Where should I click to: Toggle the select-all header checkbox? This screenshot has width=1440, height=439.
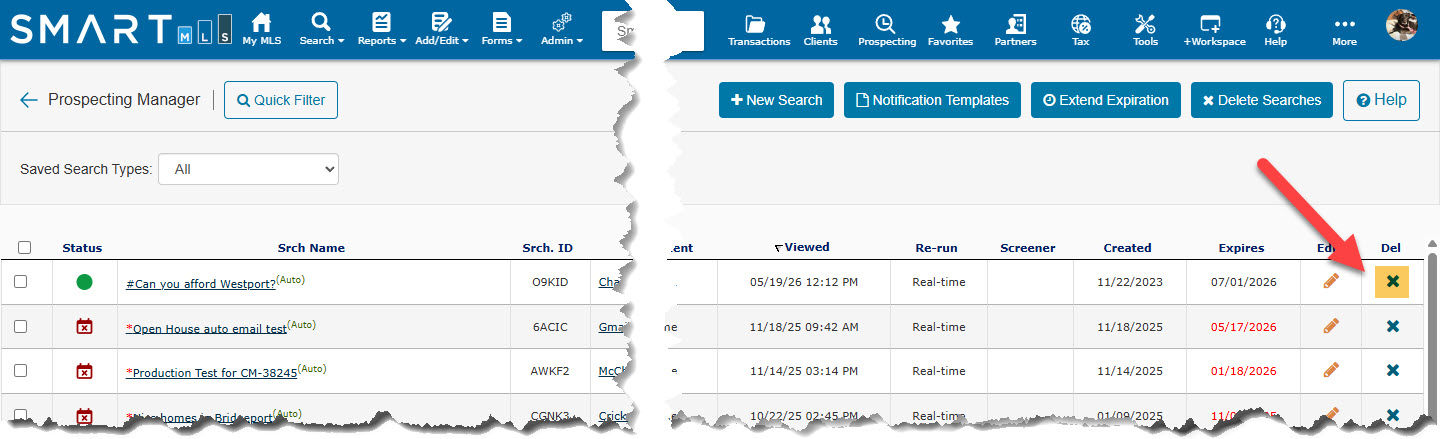coord(25,248)
